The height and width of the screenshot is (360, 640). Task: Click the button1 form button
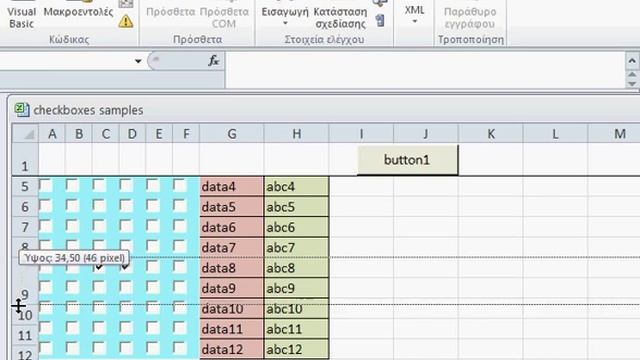[x=408, y=160]
